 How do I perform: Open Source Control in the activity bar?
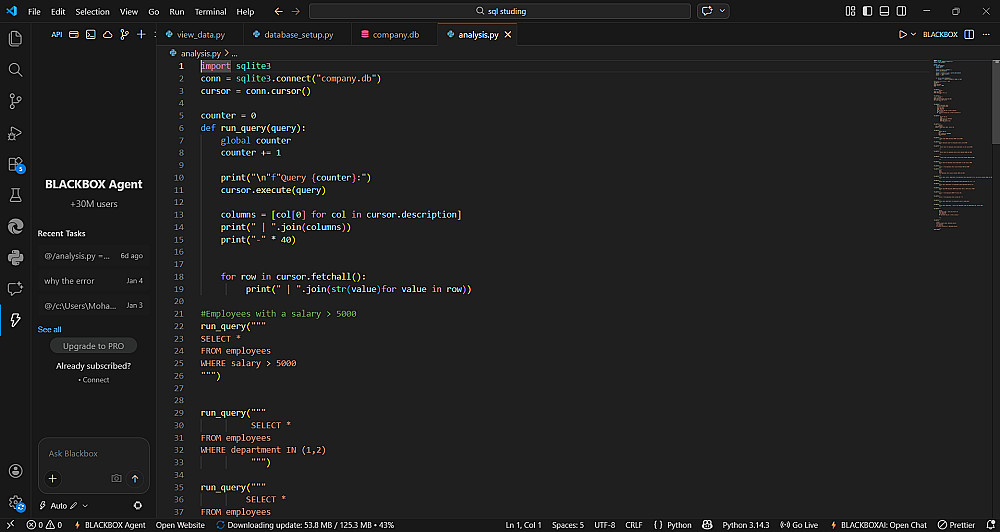click(15, 101)
